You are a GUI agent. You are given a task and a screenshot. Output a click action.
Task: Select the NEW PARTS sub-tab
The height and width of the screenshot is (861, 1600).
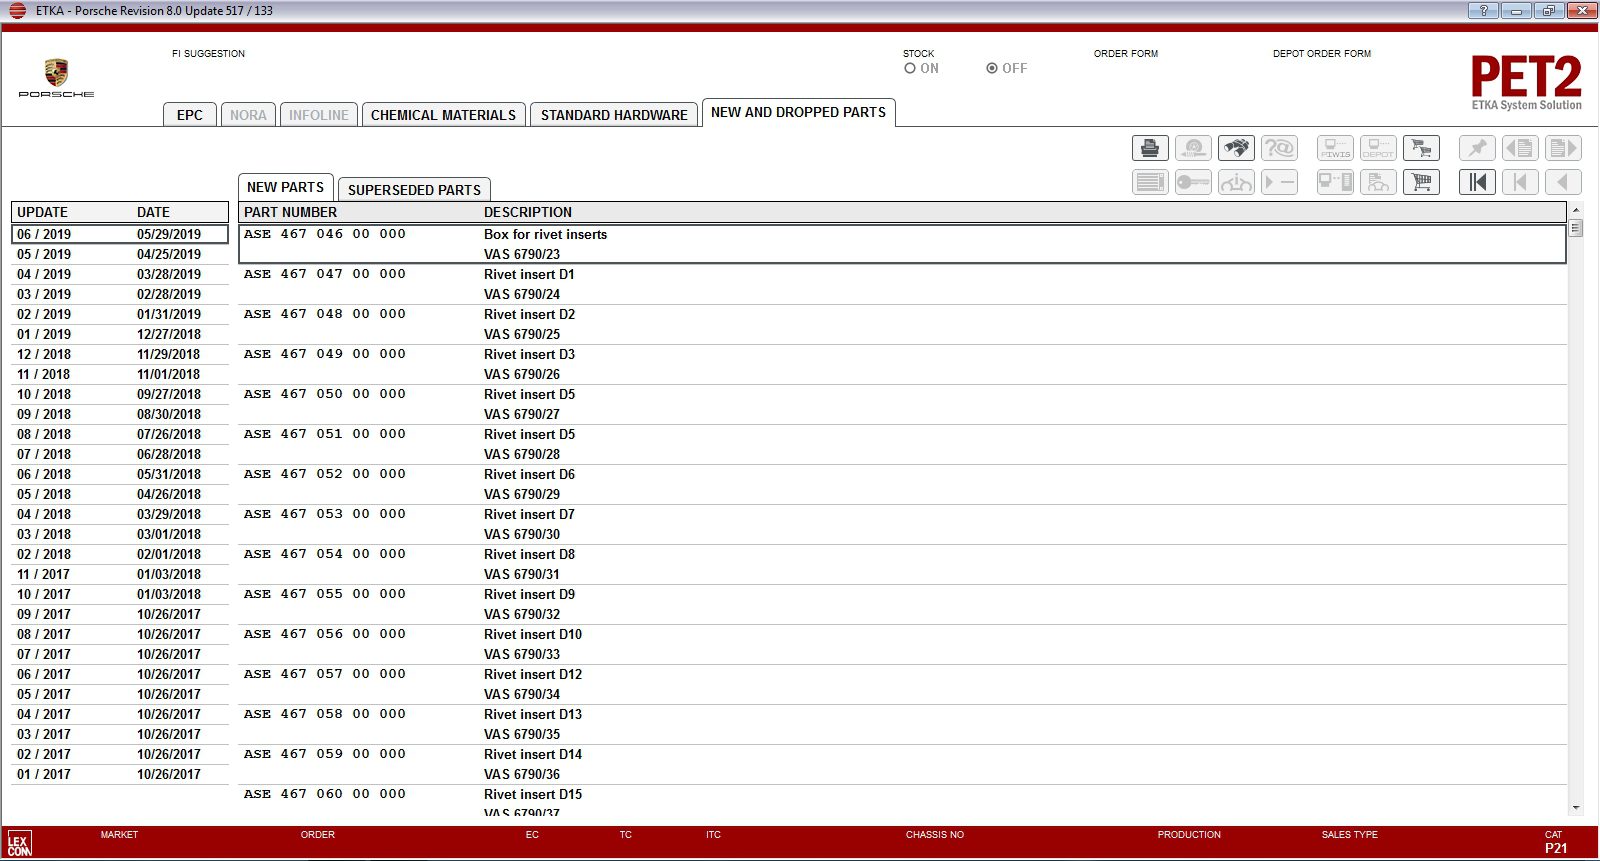(286, 187)
